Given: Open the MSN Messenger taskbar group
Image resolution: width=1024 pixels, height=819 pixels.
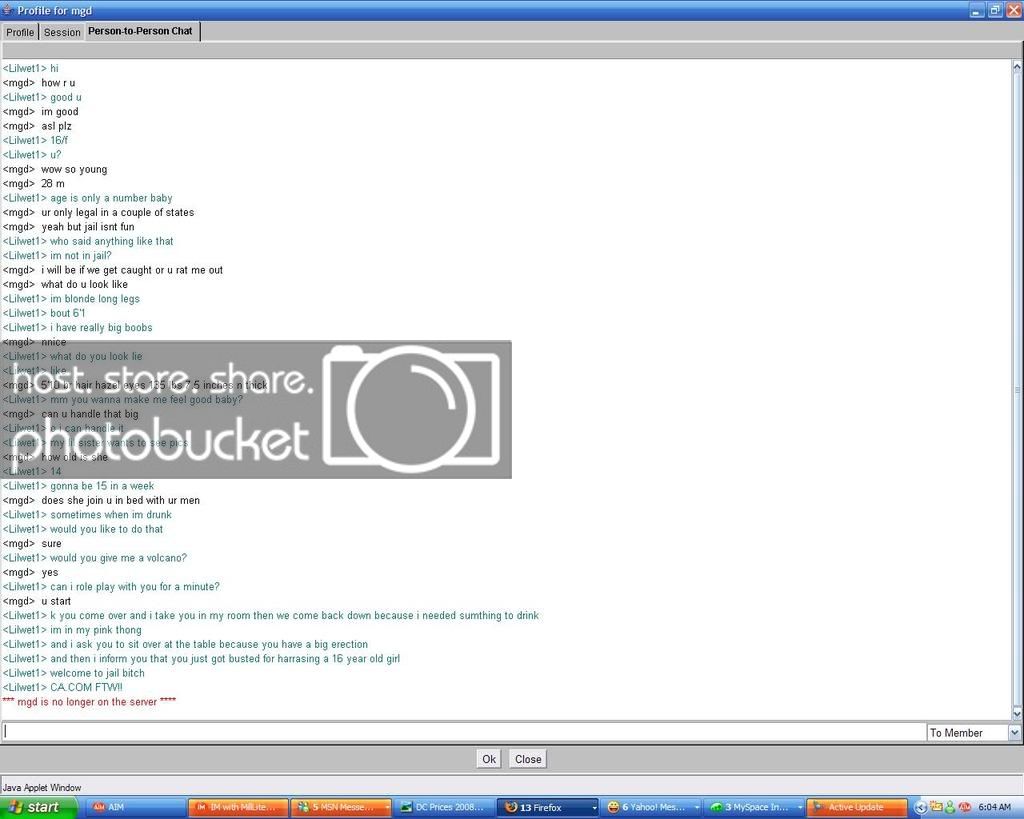Looking at the screenshot, I should (341, 807).
